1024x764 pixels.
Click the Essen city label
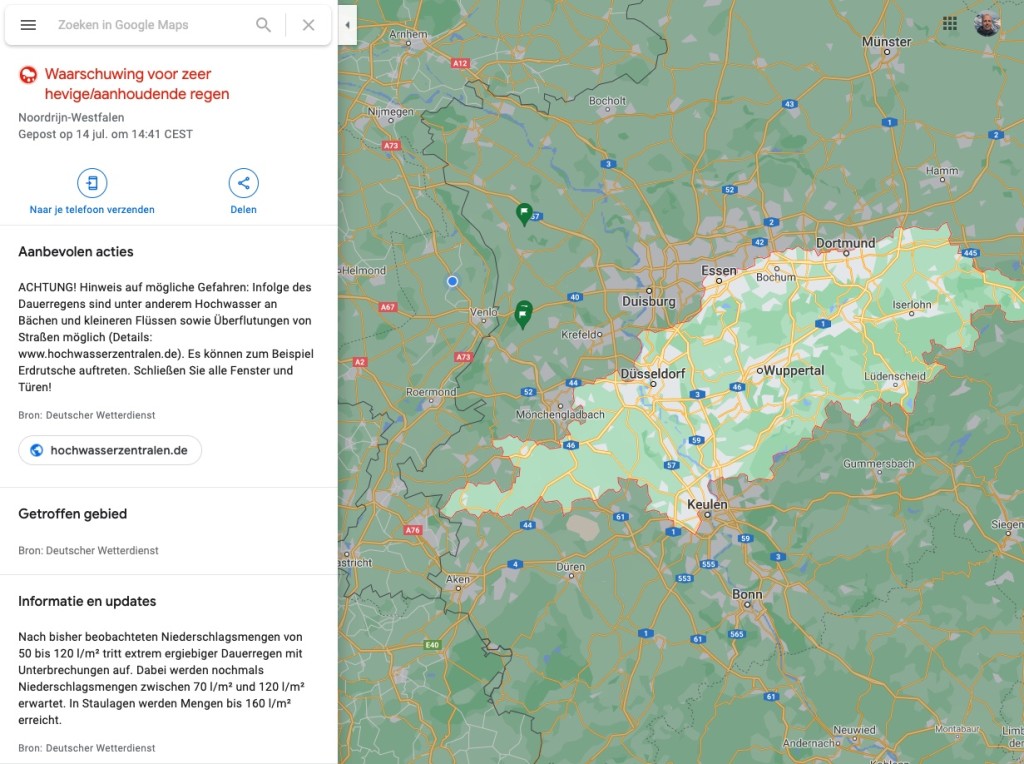pyautogui.click(x=718, y=270)
